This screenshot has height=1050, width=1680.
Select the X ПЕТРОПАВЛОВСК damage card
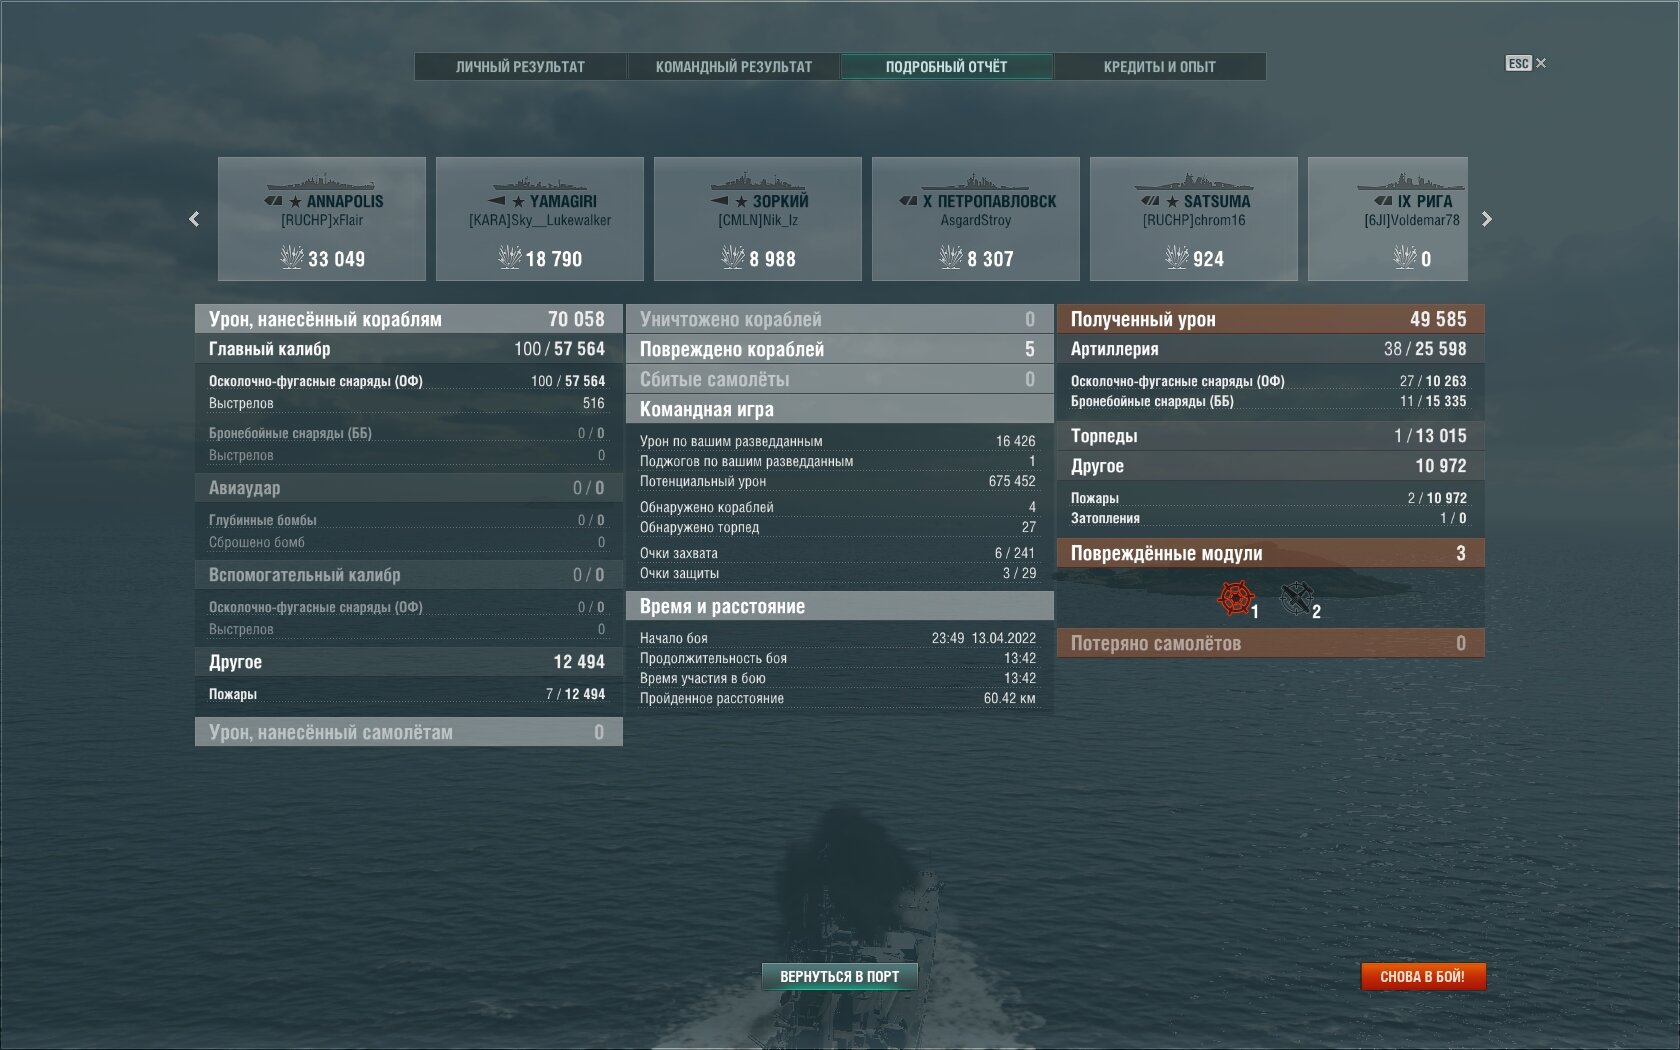976,219
